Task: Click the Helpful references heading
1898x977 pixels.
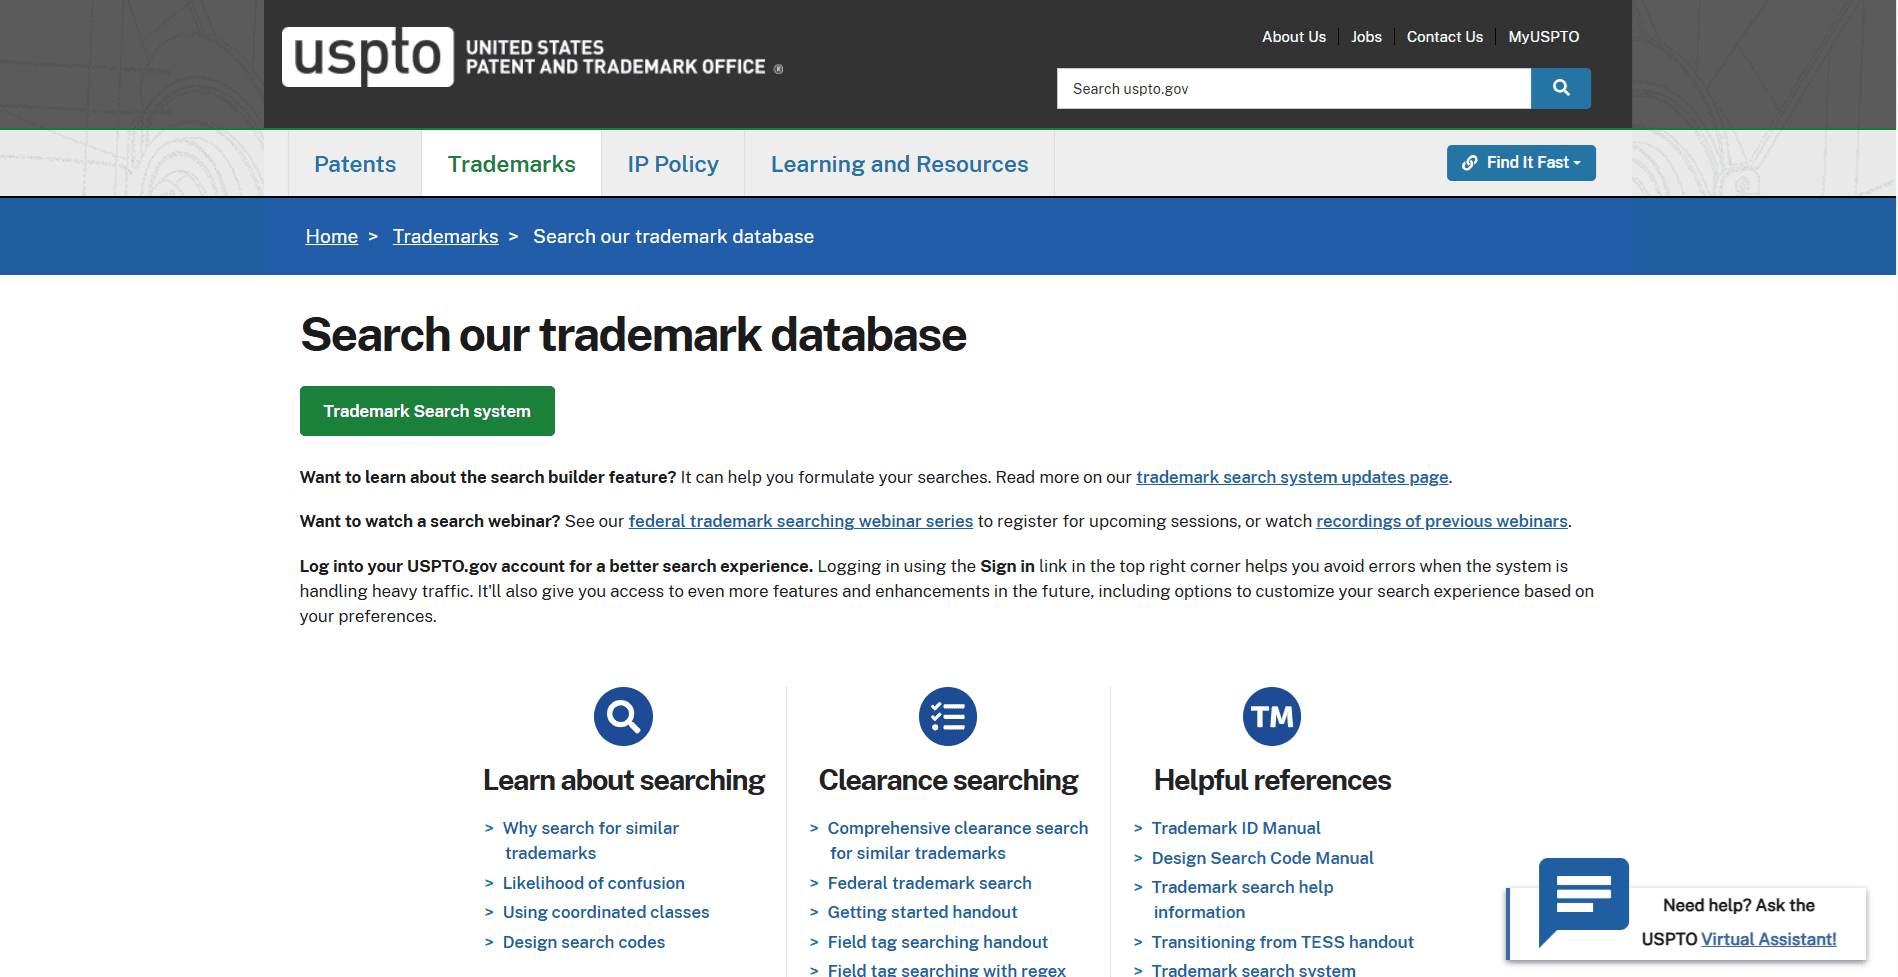Action: point(1272,780)
